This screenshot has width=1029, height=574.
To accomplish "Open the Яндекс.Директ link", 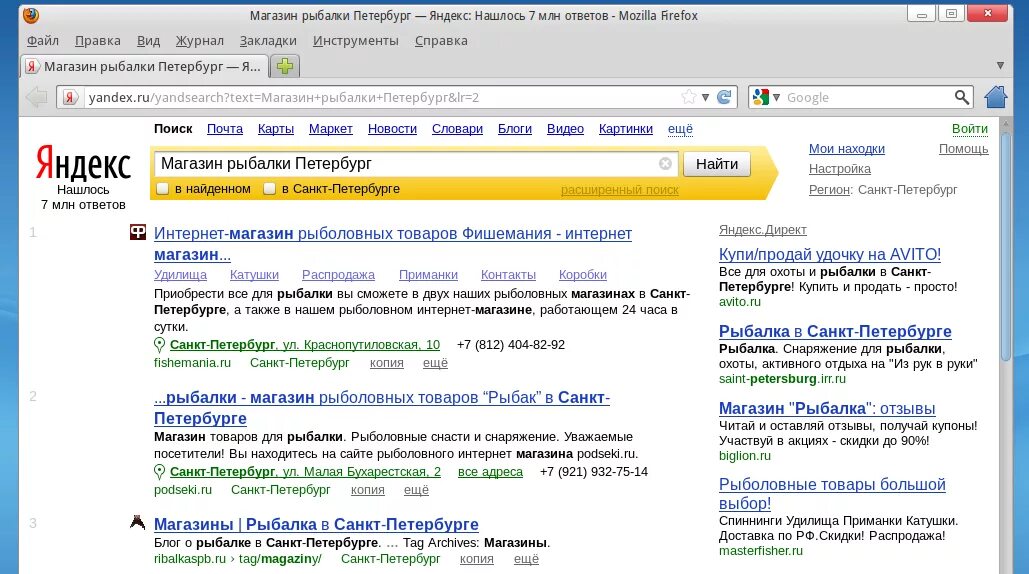I will point(763,230).
